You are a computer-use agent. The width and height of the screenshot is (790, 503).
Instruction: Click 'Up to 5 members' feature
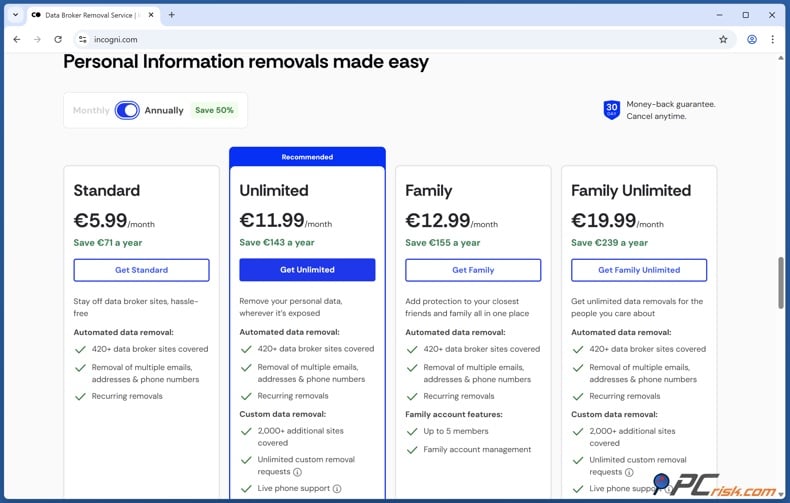pyautogui.click(x=455, y=431)
